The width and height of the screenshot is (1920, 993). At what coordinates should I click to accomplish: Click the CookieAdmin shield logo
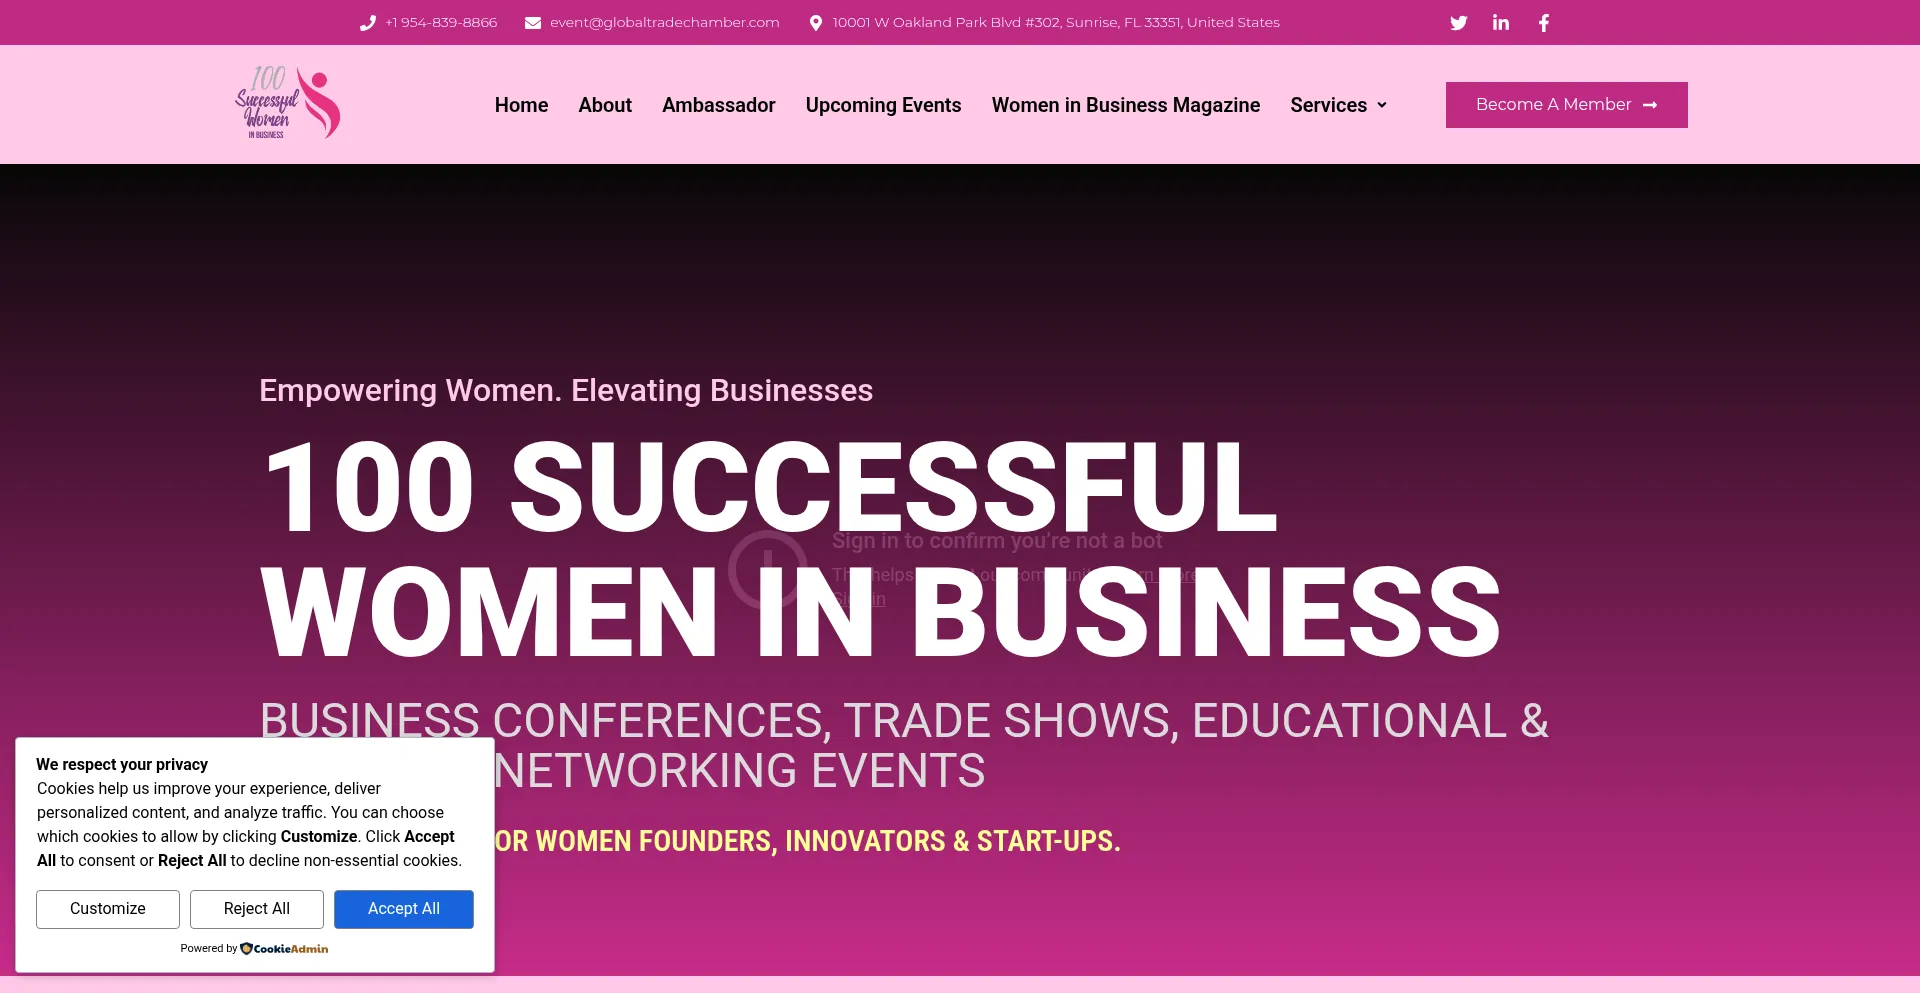pyautogui.click(x=246, y=949)
